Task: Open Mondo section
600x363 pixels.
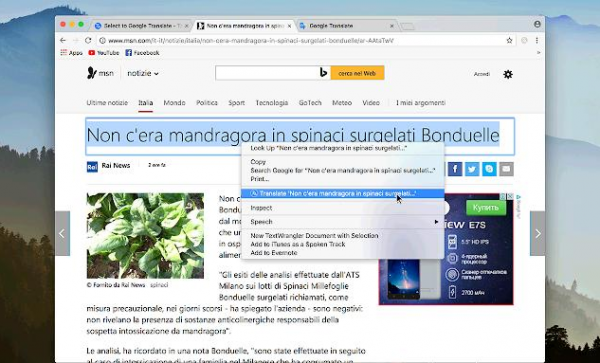Action: [174, 103]
